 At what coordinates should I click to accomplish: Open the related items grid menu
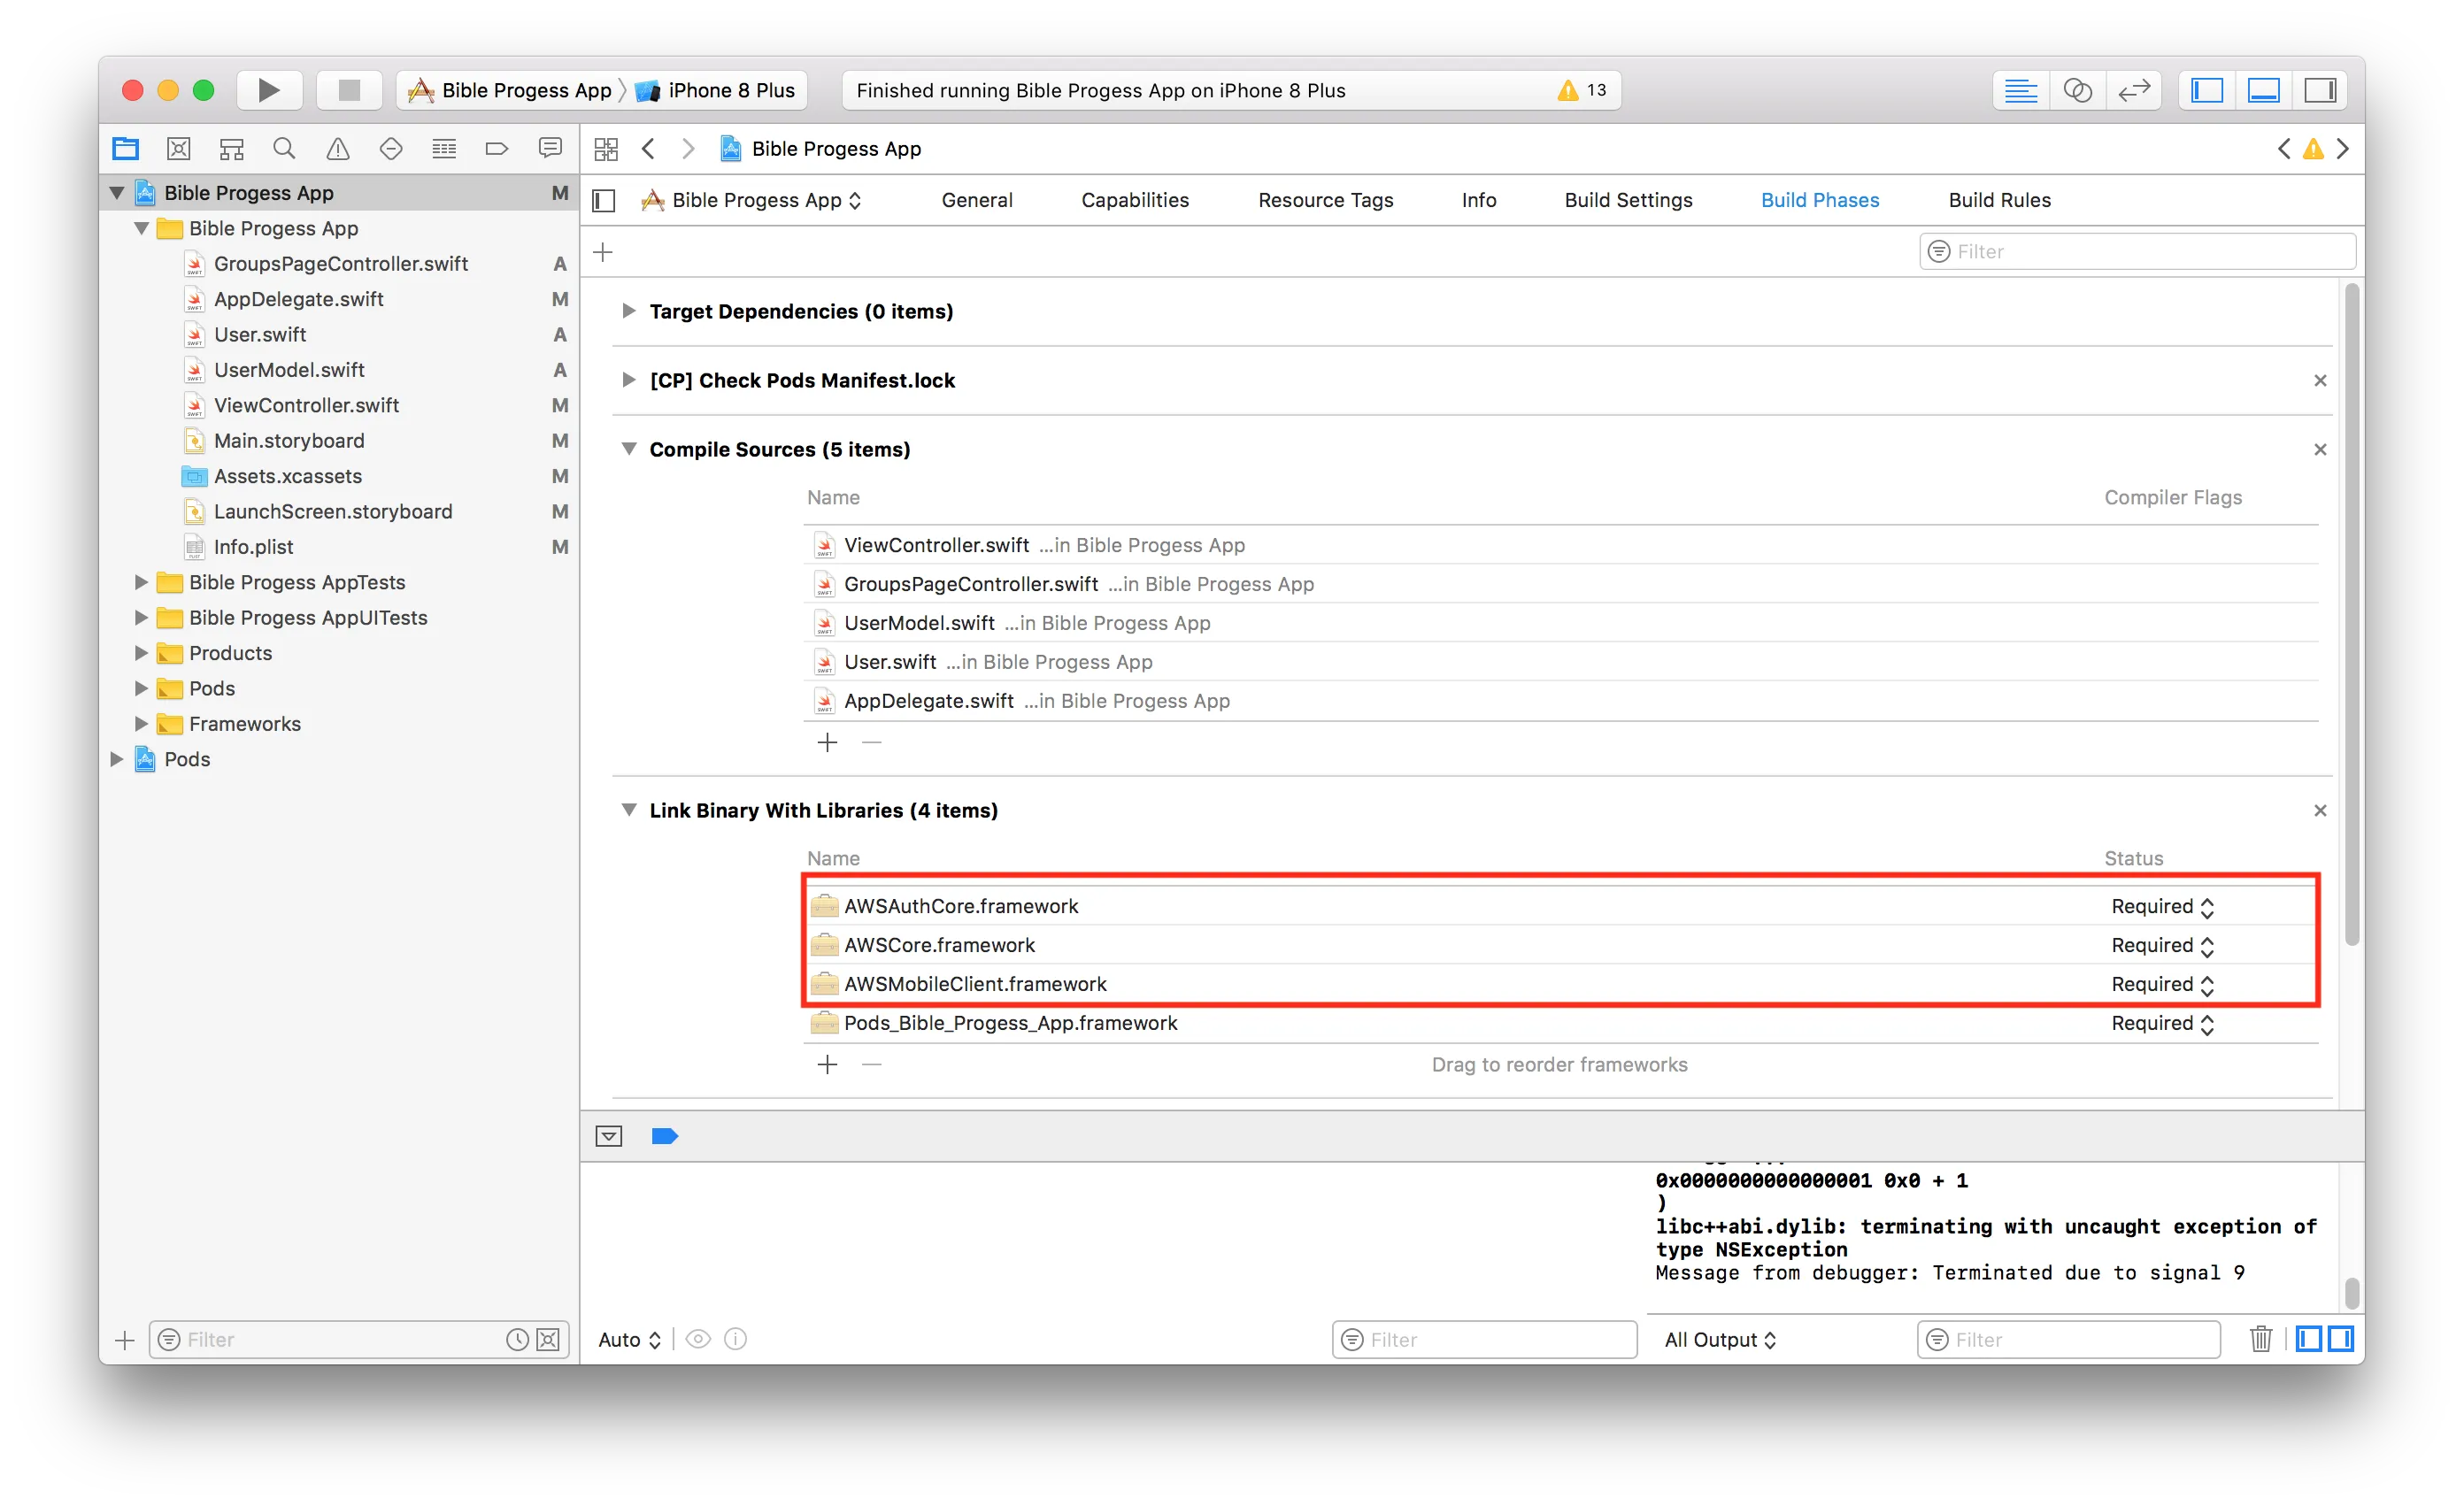click(606, 149)
